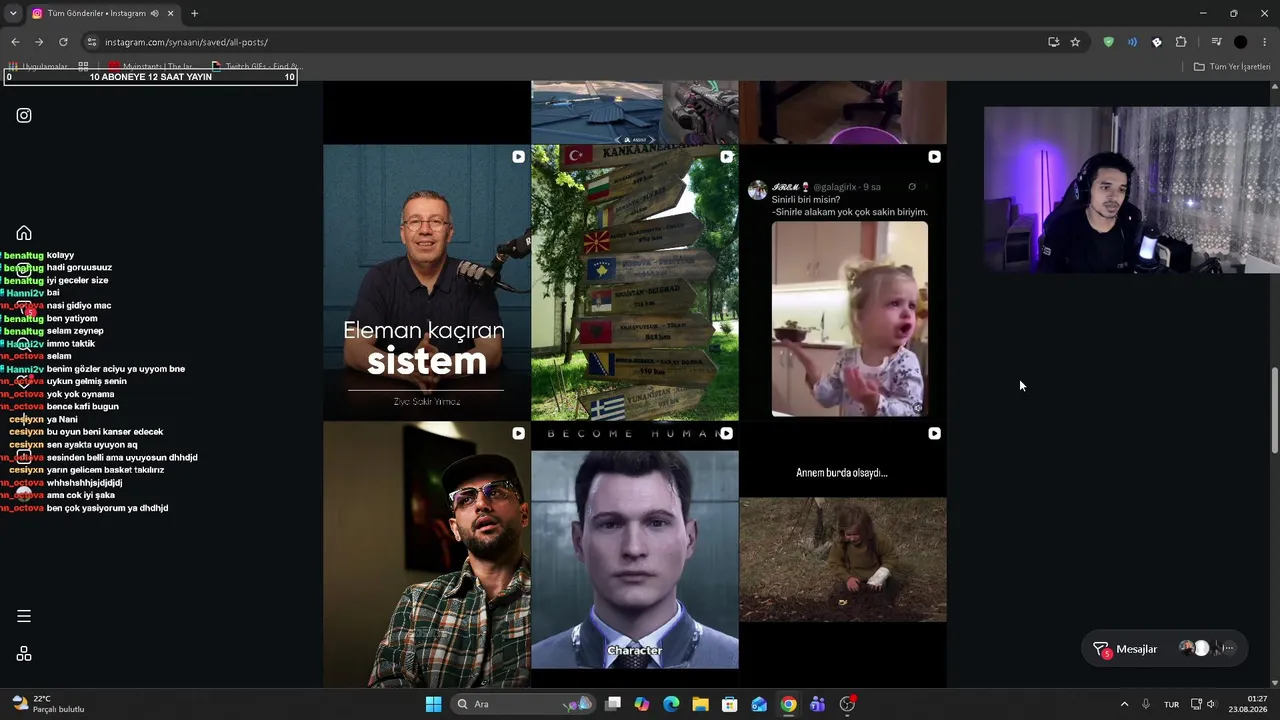
Task: Open the media control icon in toolbar
Action: tap(1216, 42)
